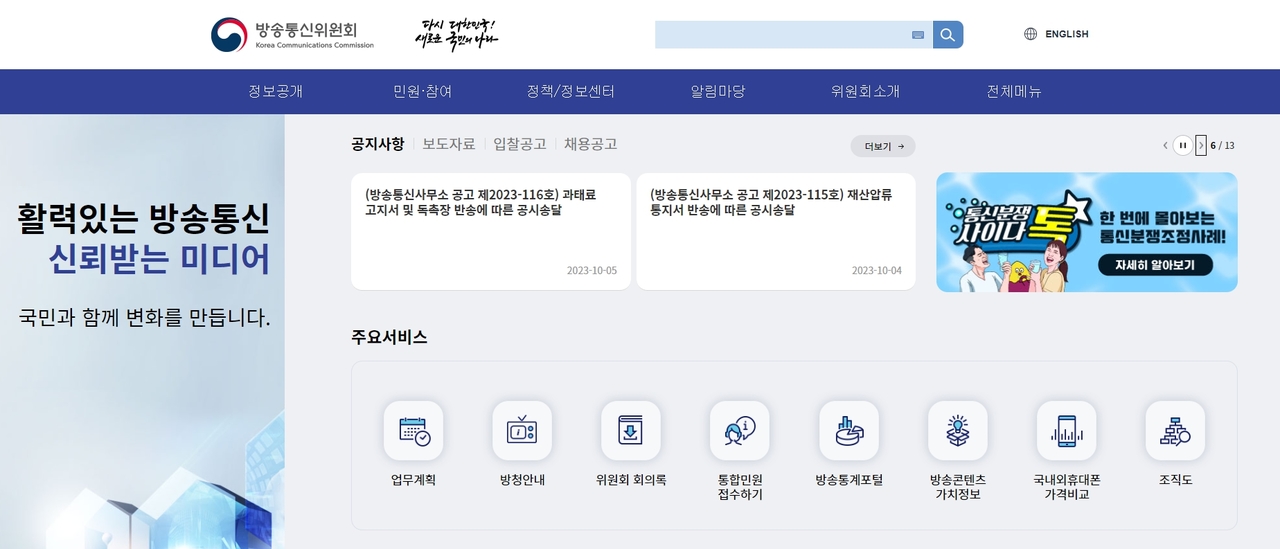
Task: Switch site language to ENGLISH
Action: click(x=1057, y=34)
